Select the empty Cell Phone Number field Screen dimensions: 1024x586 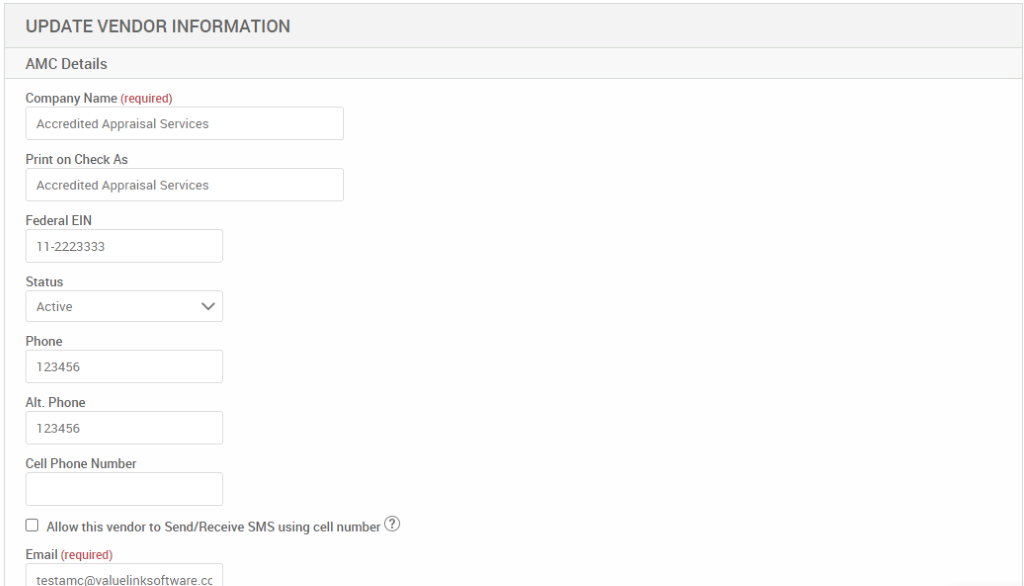(x=124, y=488)
